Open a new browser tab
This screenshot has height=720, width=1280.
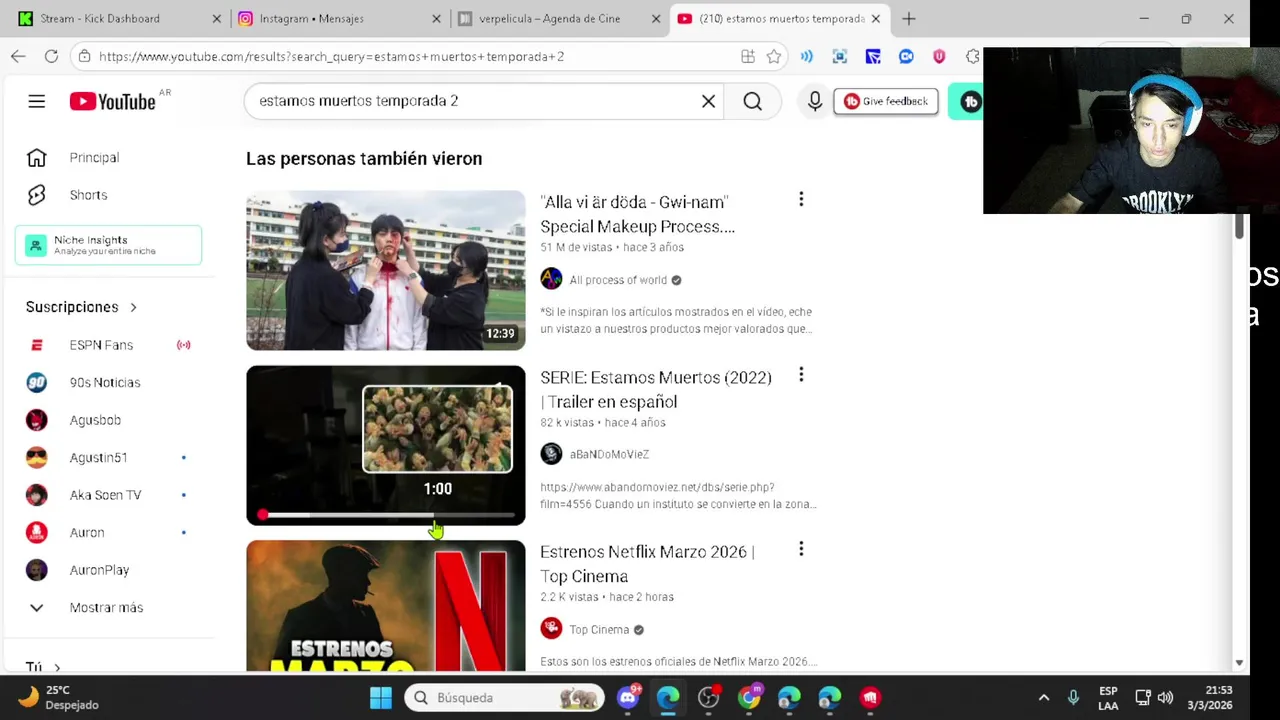[x=908, y=19]
